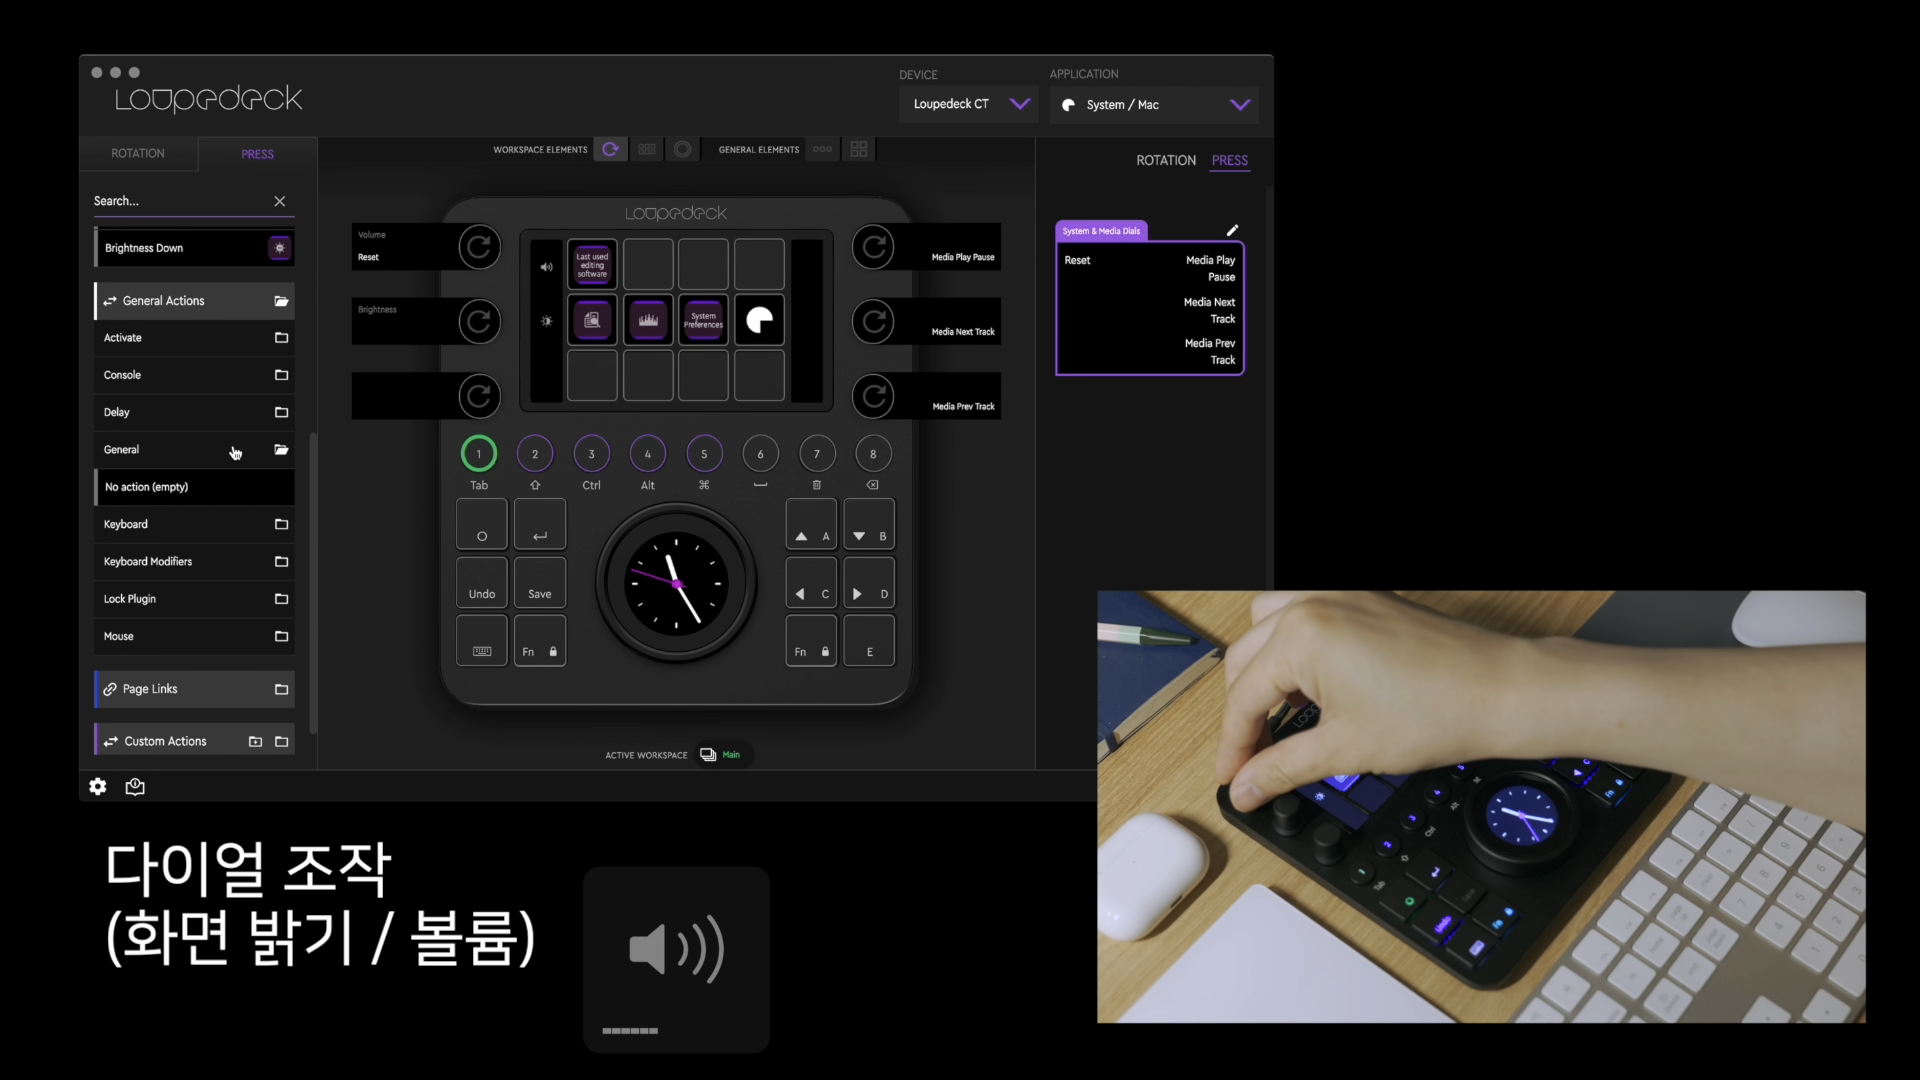The height and width of the screenshot is (1080, 1920).
Task: Click the Media Play Pause dial
Action: [874, 247]
